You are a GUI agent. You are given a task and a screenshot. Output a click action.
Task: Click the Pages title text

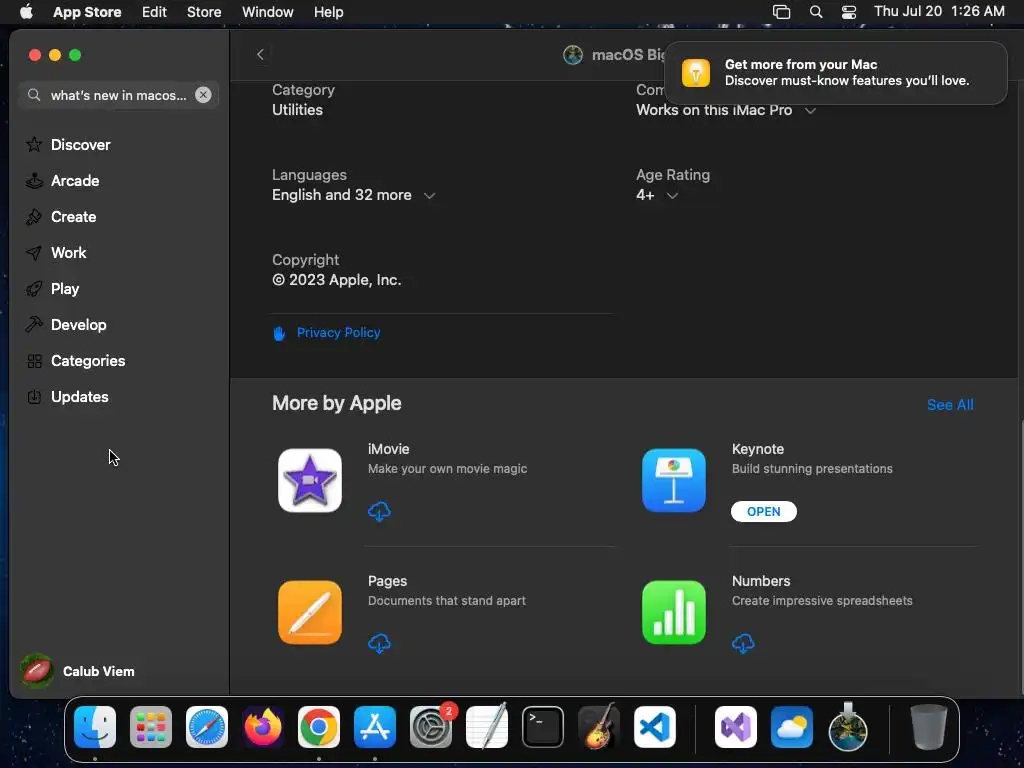tap(387, 581)
